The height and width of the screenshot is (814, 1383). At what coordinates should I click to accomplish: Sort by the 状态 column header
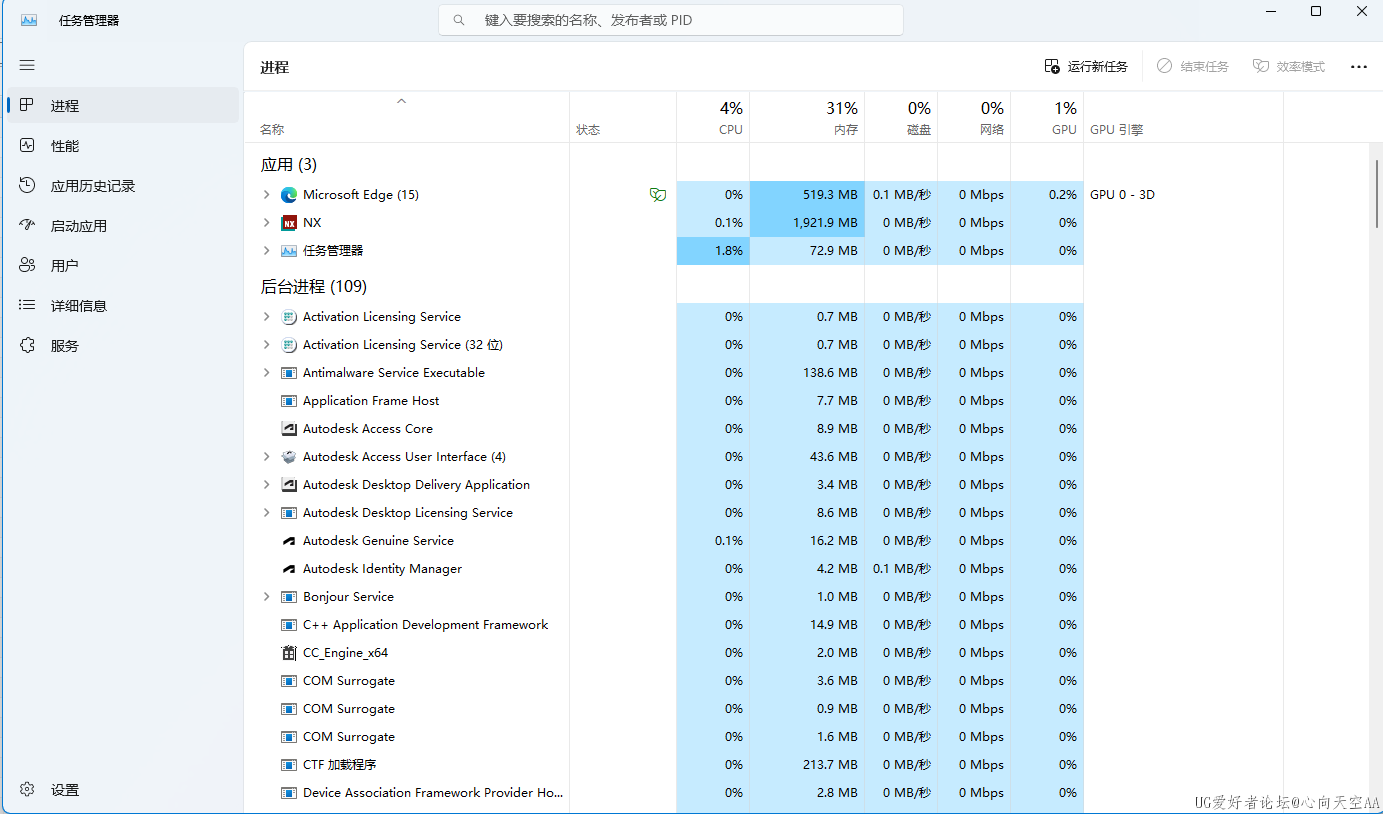point(623,117)
